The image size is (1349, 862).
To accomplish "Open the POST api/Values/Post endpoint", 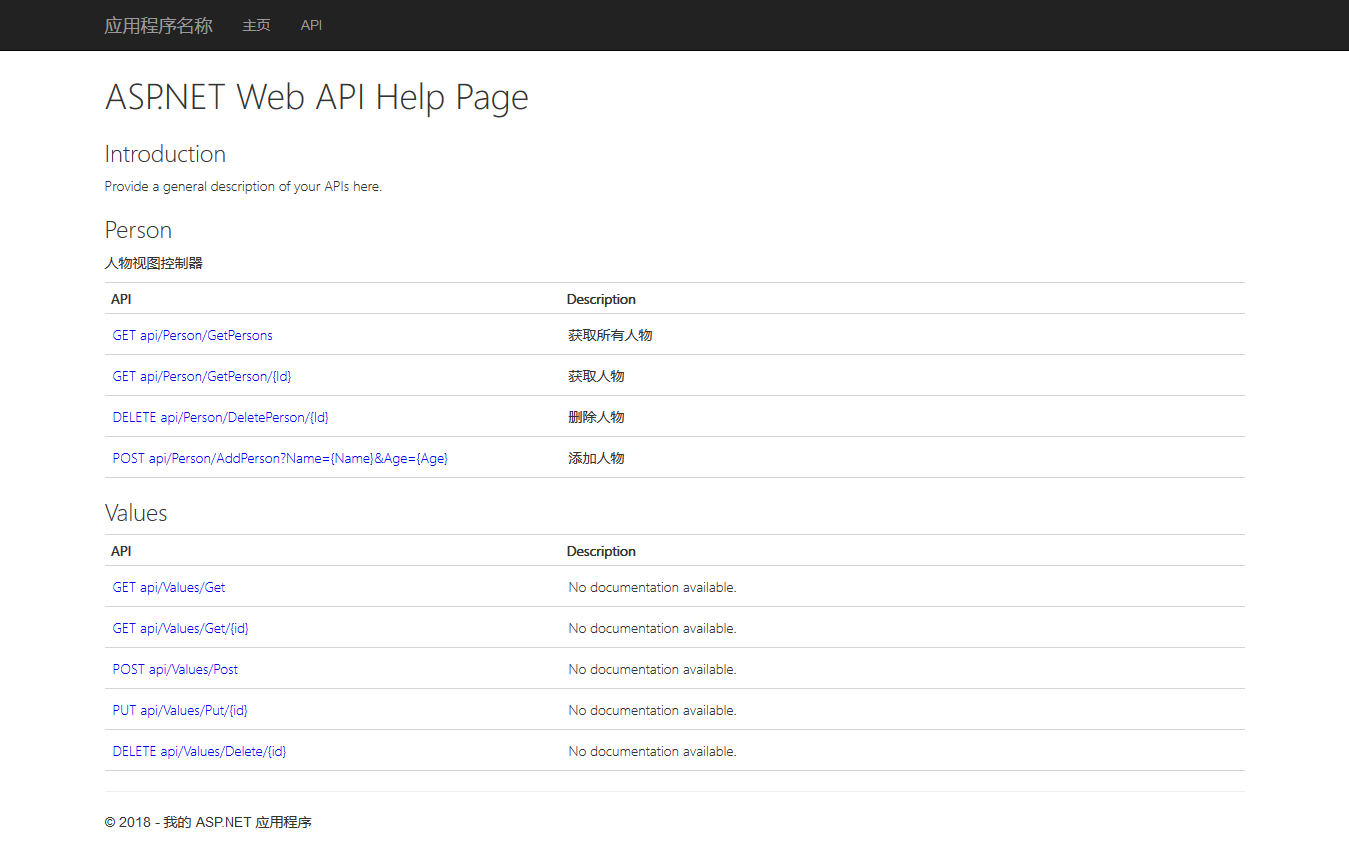I will [x=175, y=669].
